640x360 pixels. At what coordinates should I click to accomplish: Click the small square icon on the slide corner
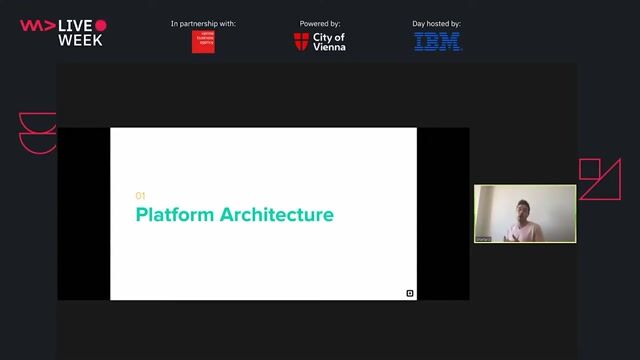pyautogui.click(x=410, y=293)
